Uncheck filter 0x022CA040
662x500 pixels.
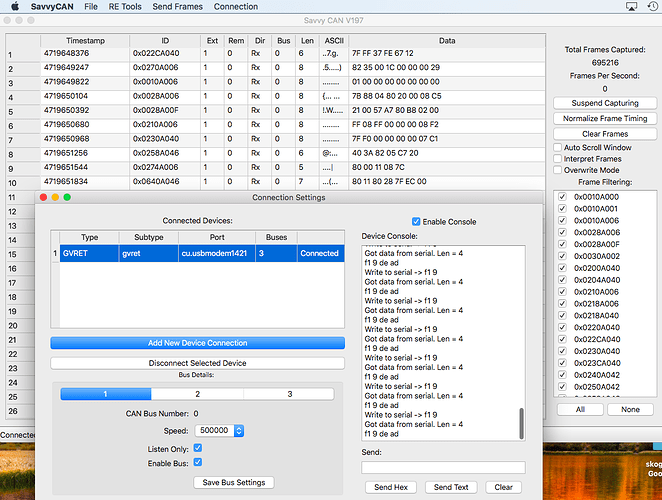pos(562,339)
